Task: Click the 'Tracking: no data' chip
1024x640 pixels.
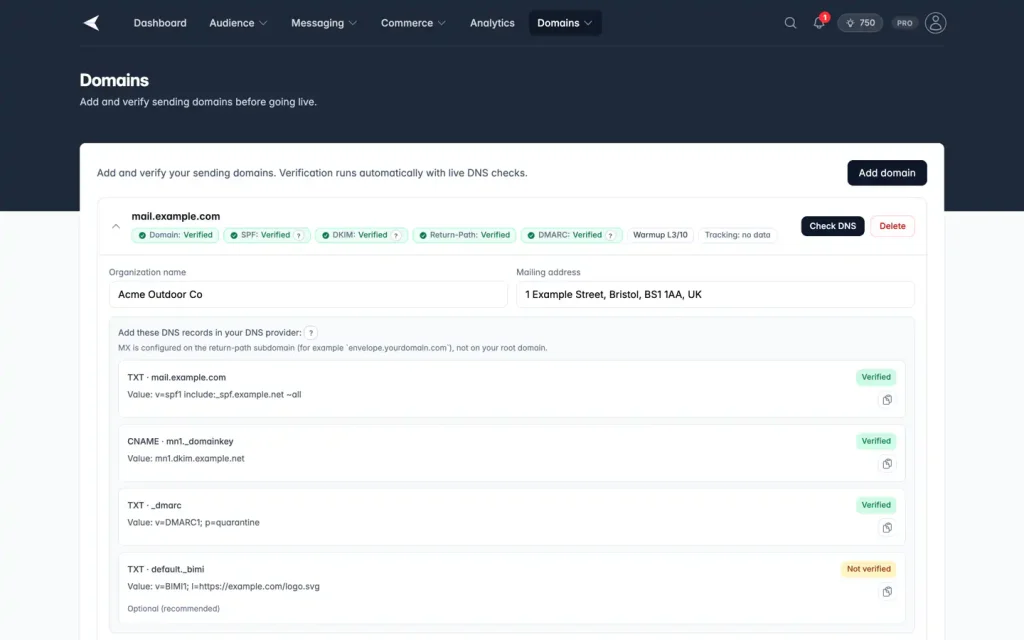Action: pyautogui.click(x=737, y=235)
